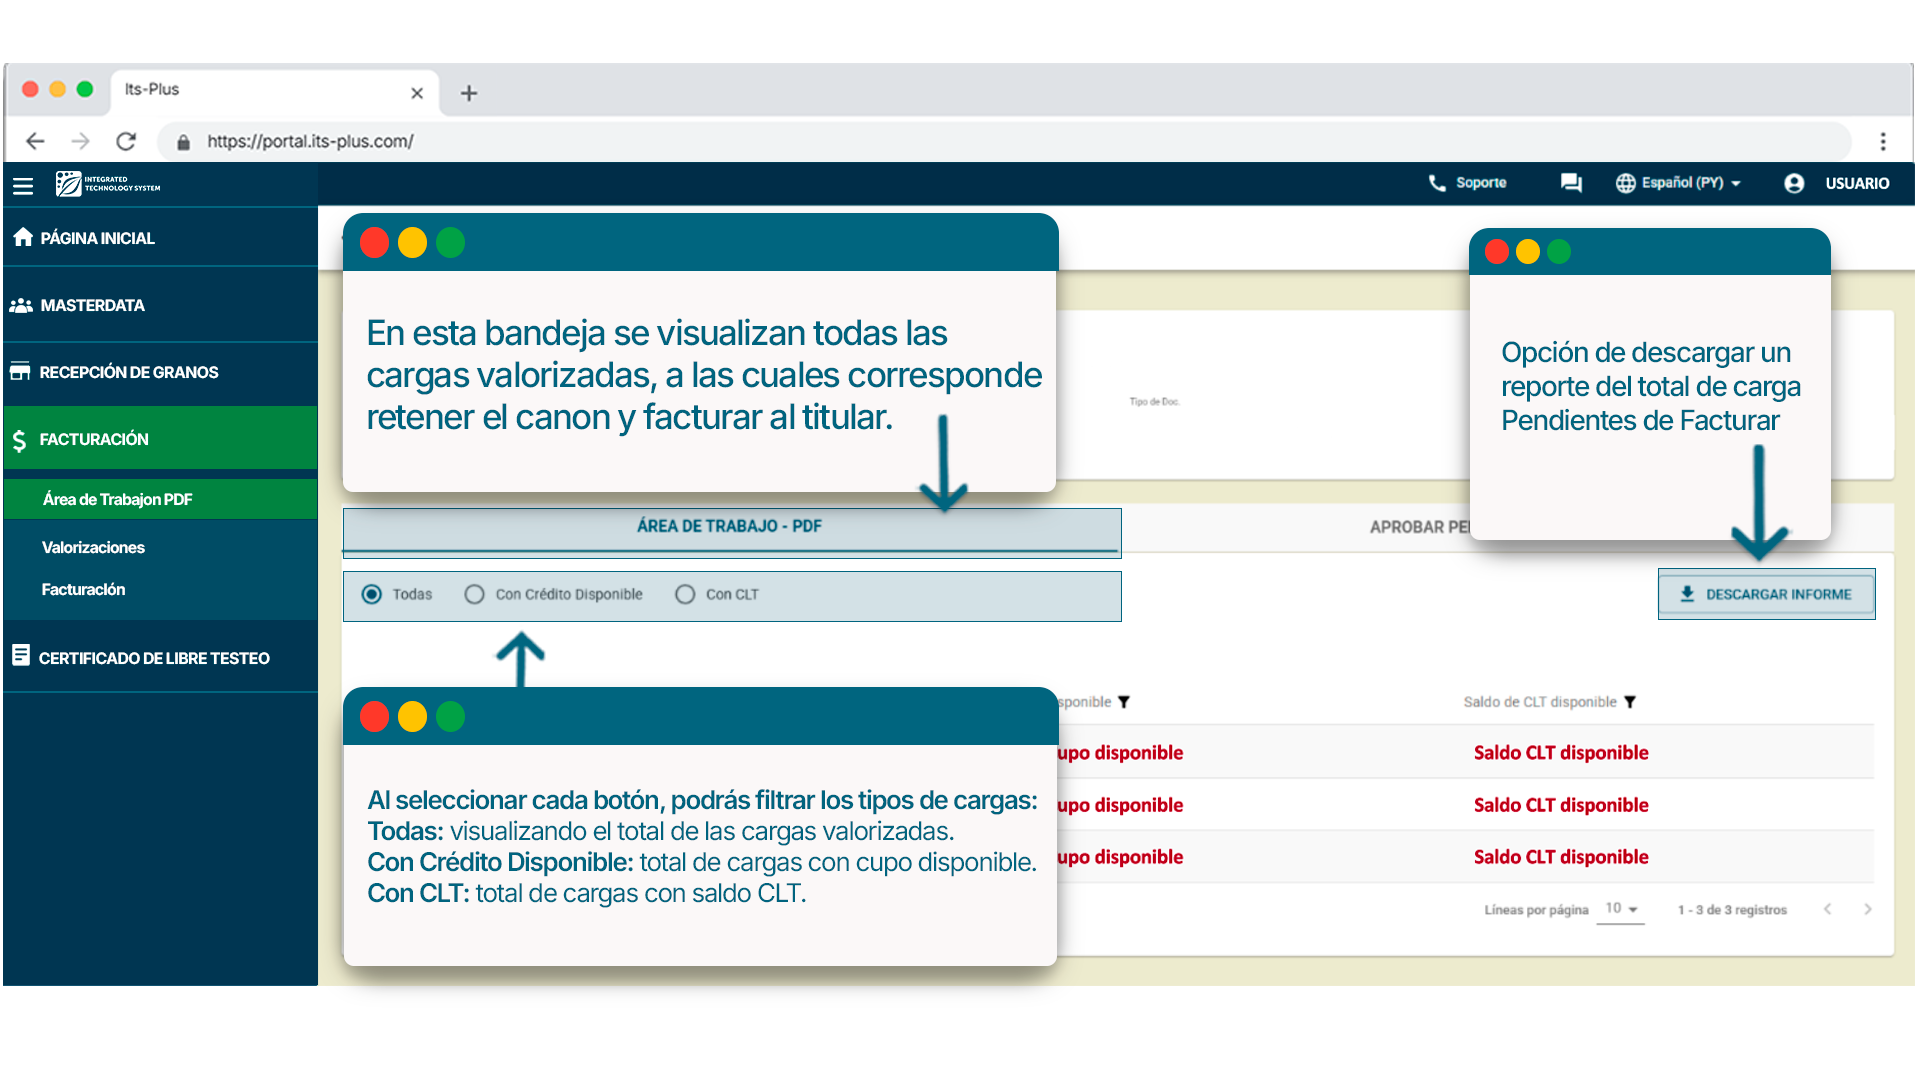Open Valorizaciones in sidebar menu
The height and width of the screenshot is (1080, 1920).
tap(93, 547)
